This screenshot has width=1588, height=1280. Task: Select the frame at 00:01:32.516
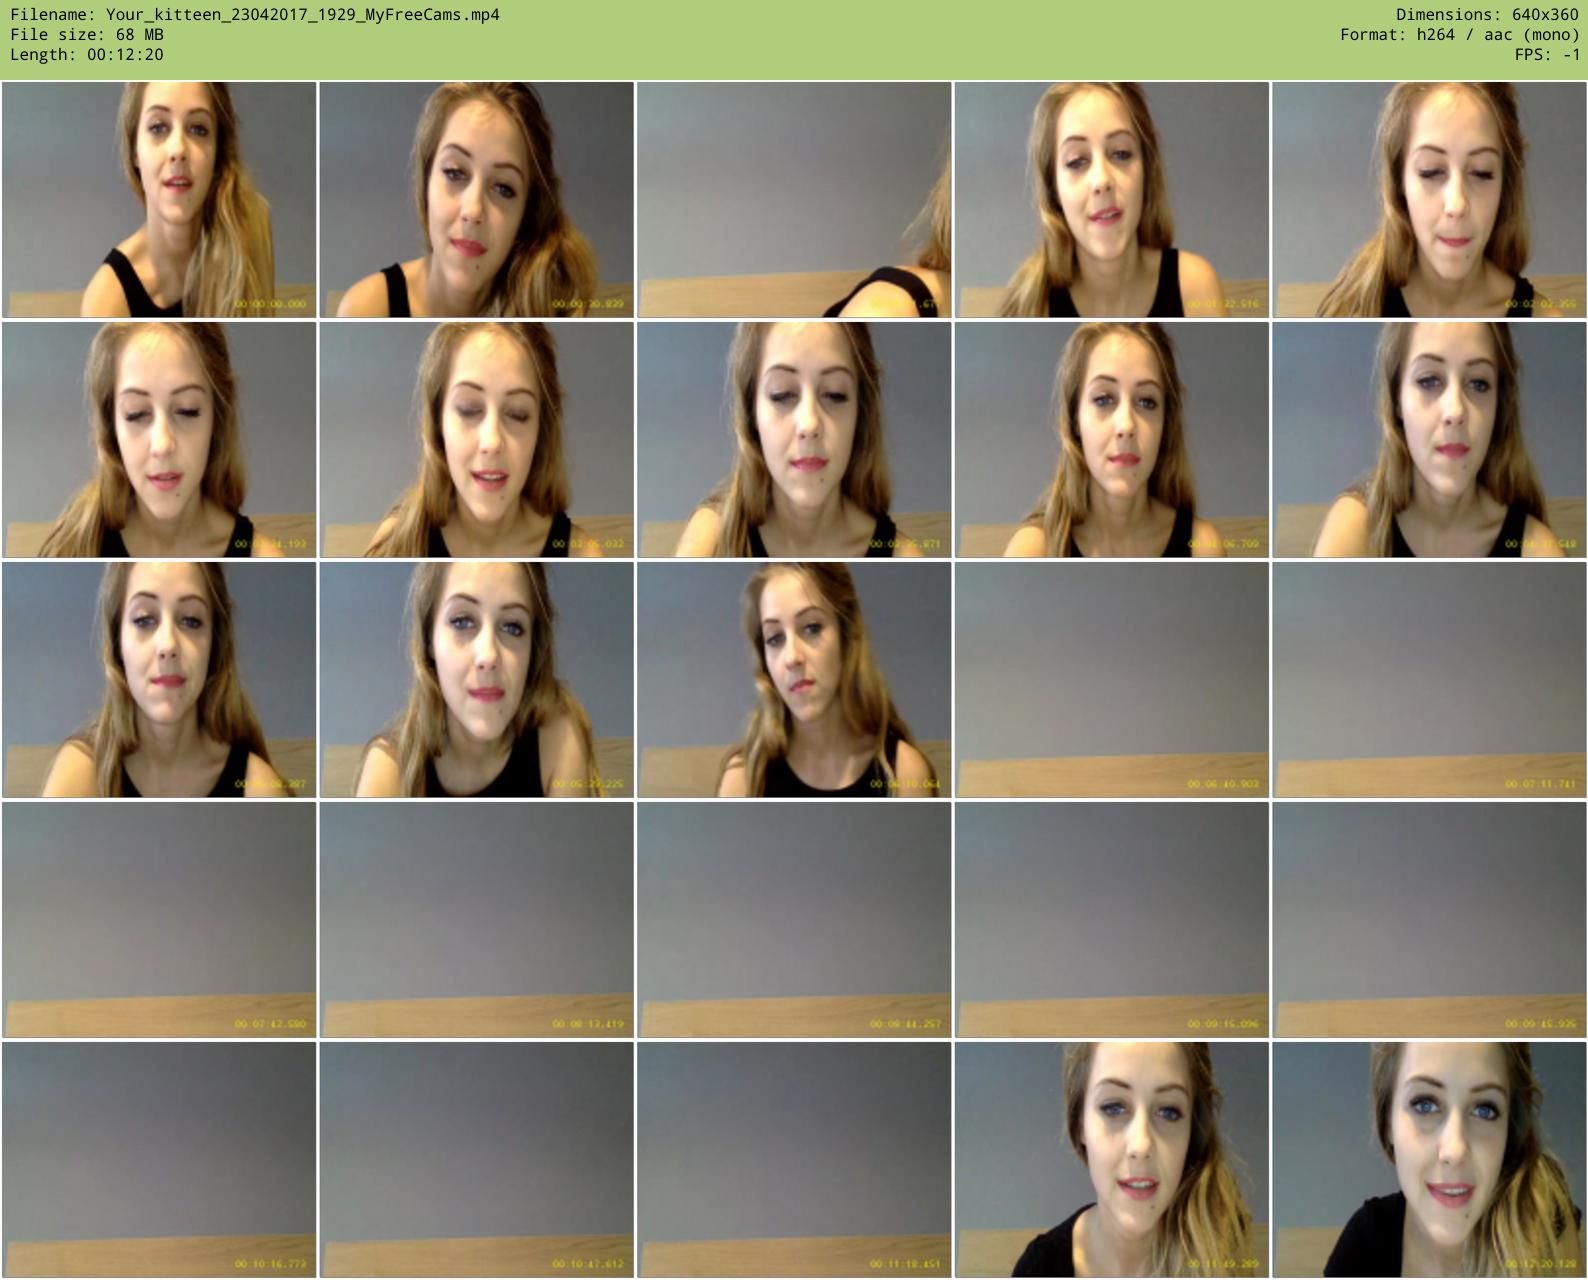(1111, 200)
